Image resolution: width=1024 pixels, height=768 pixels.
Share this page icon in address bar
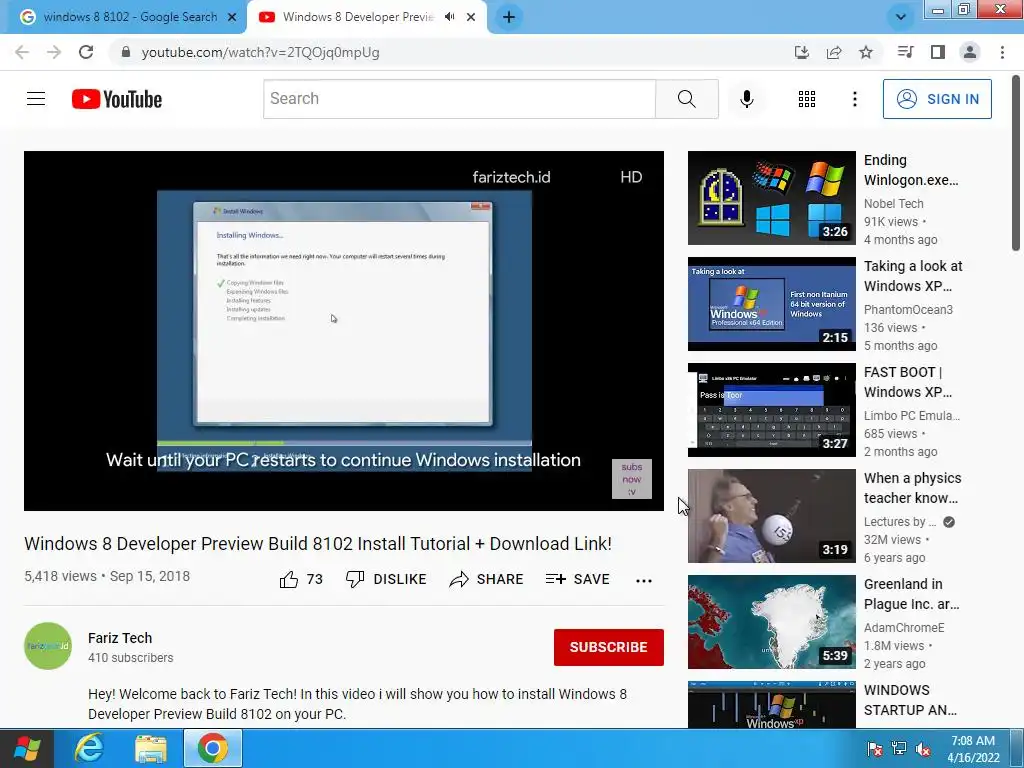click(834, 52)
